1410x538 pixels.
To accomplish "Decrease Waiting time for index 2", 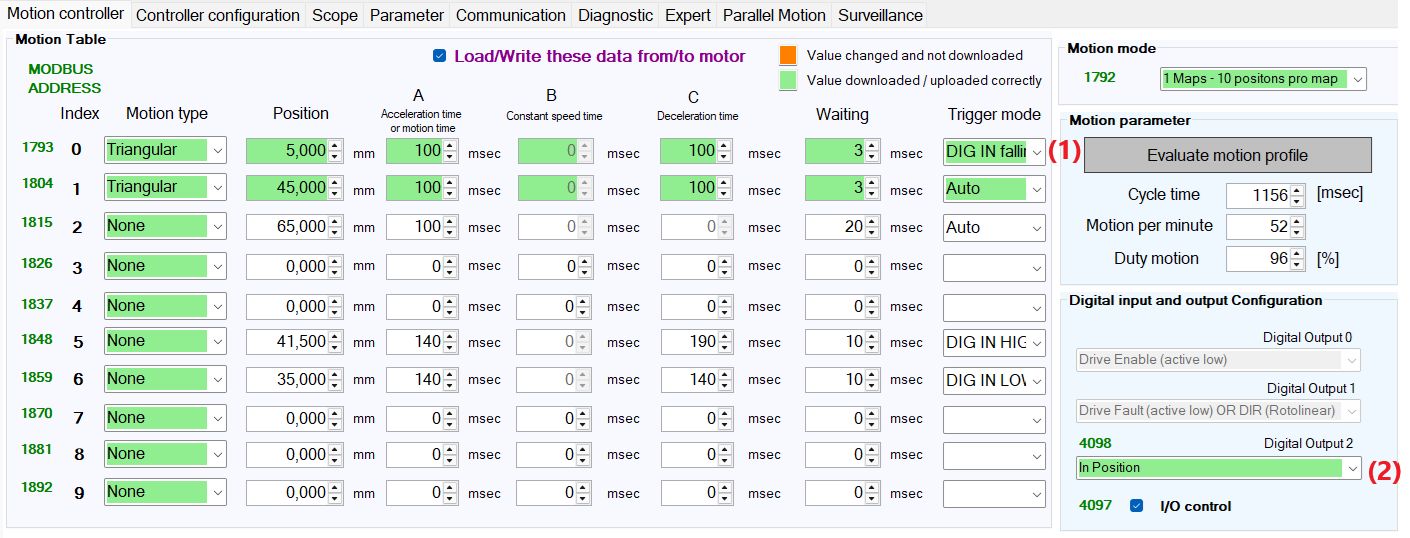I will 872,232.
